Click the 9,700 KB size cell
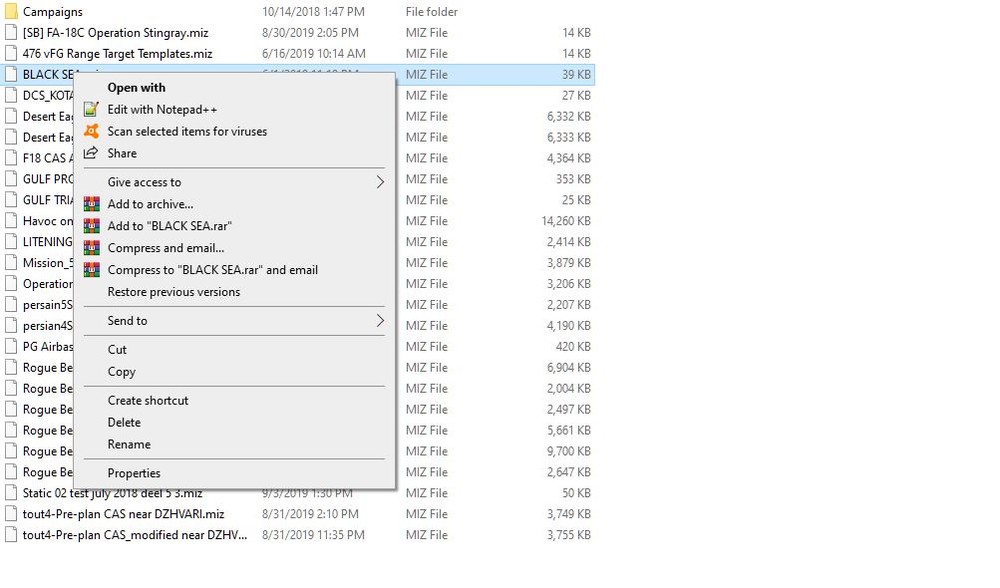1000x588 pixels. 568,452
